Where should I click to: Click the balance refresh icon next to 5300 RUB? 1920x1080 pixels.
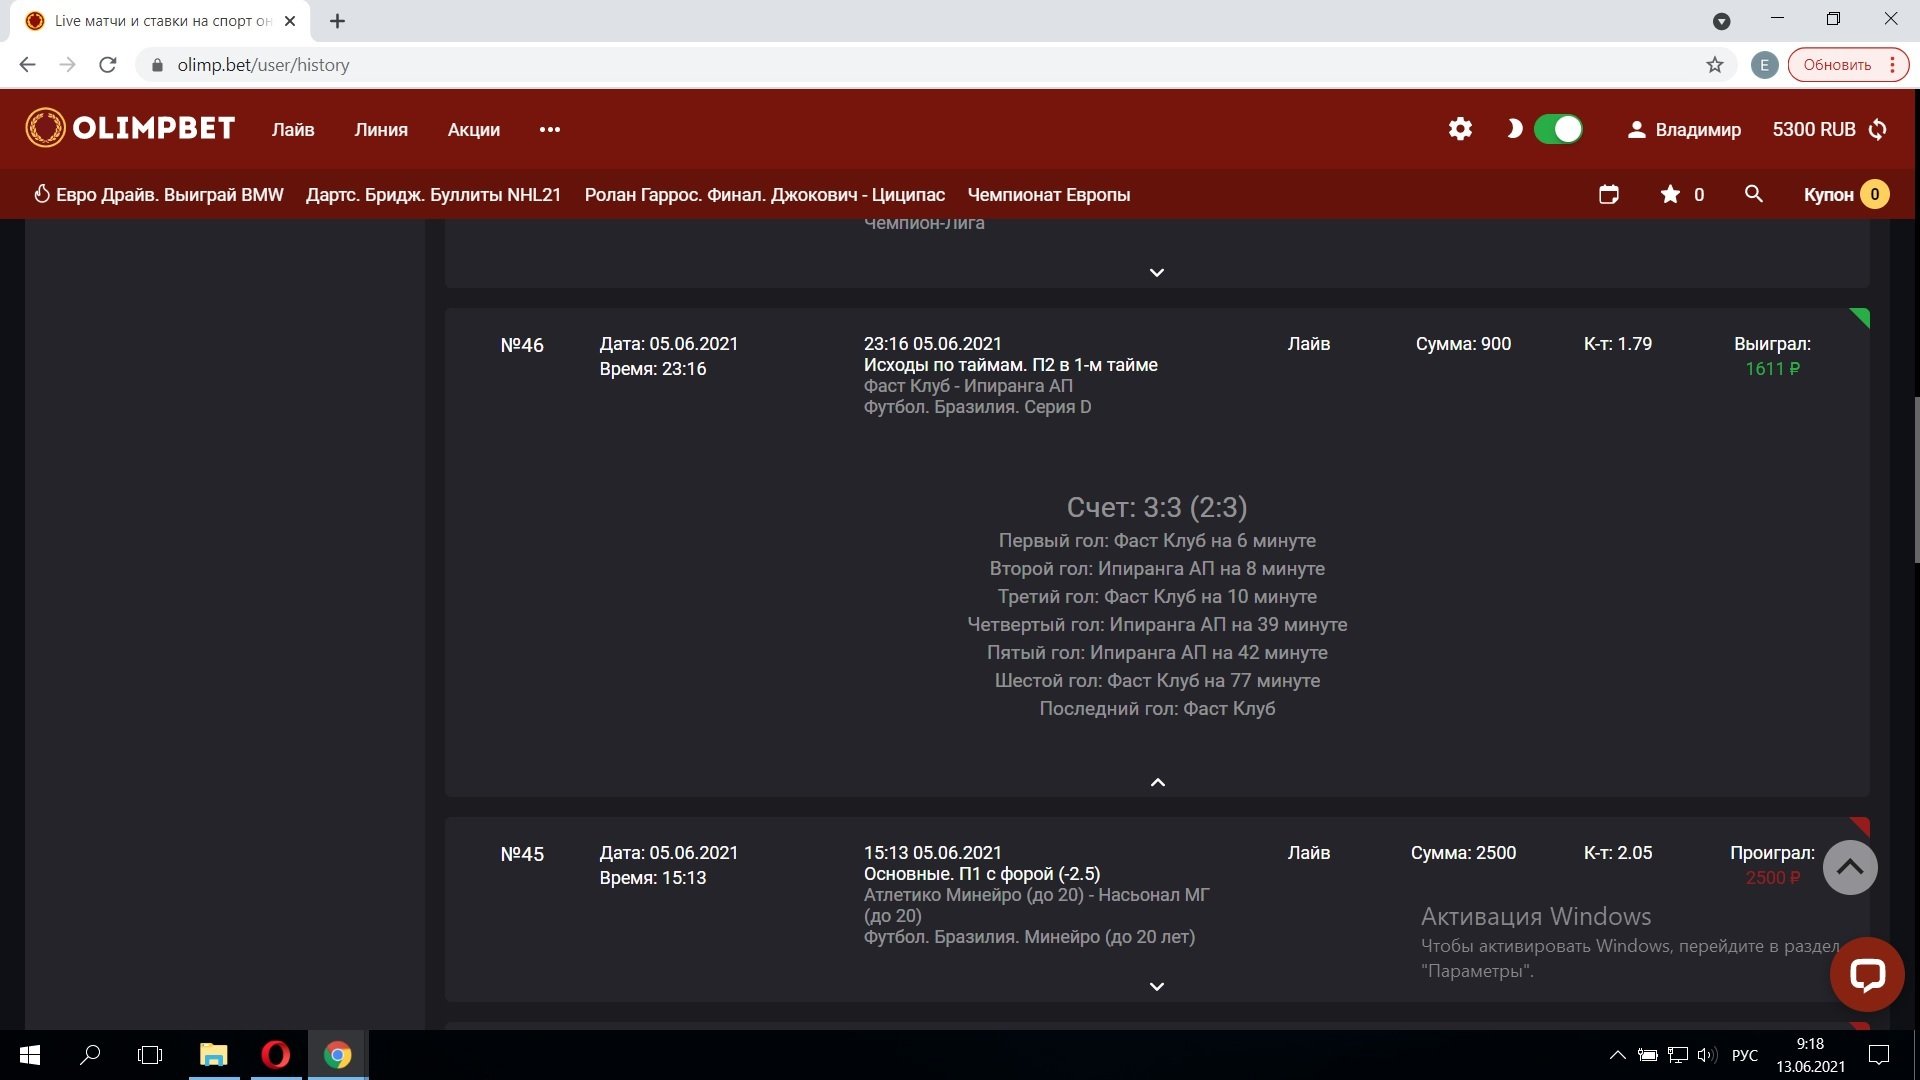pos(1878,129)
